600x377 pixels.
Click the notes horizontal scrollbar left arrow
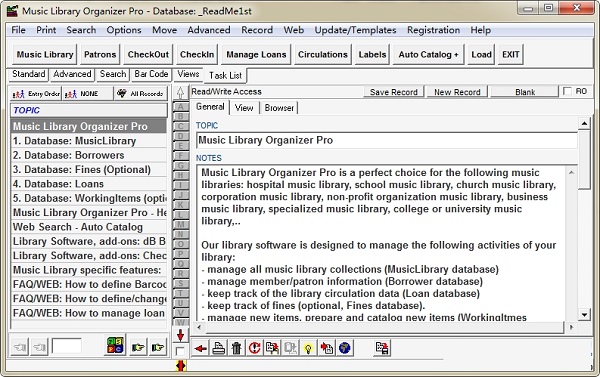[x=199, y=327]
